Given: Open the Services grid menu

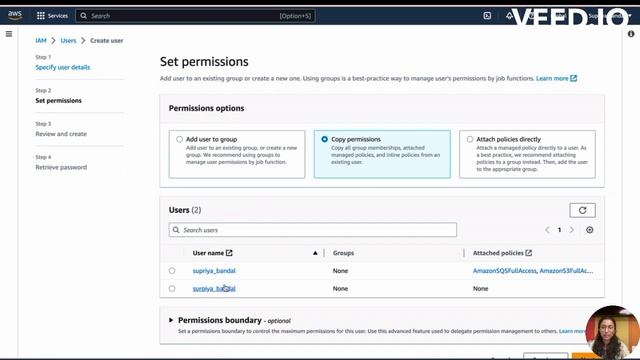Looking at the screenshot, I should click(52, 16).
